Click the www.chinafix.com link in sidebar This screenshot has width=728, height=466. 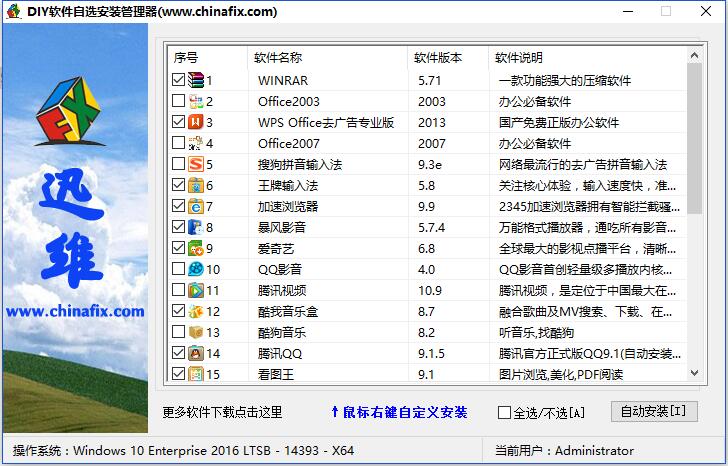click(75, 311)
